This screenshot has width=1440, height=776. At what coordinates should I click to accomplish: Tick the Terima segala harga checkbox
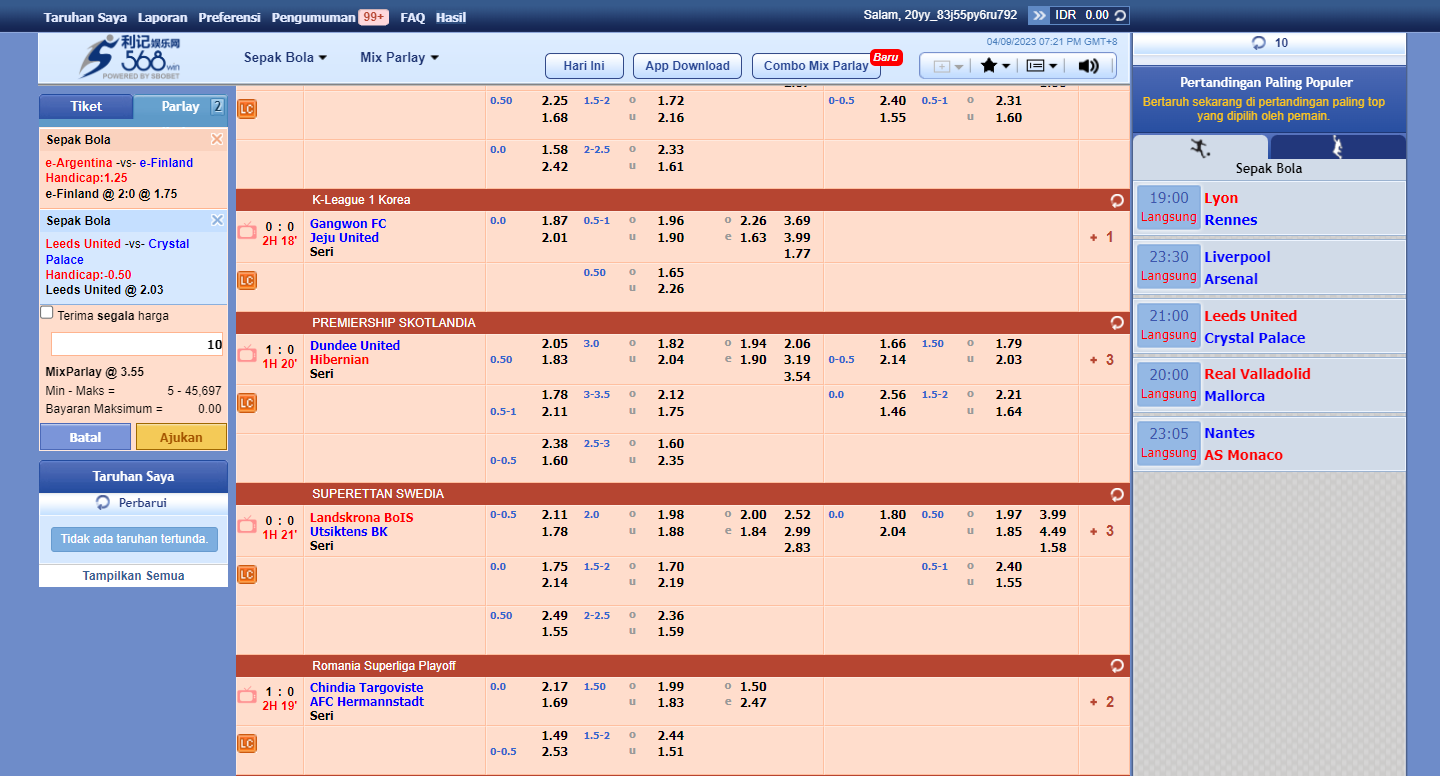click(47, 313)
